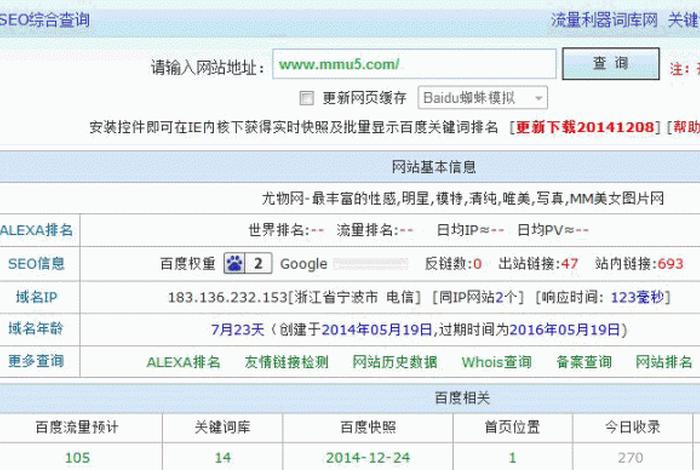Click the 世界排名 value
Image resolution: width=700 pixels, height=470 pixels.
point(317,230)
